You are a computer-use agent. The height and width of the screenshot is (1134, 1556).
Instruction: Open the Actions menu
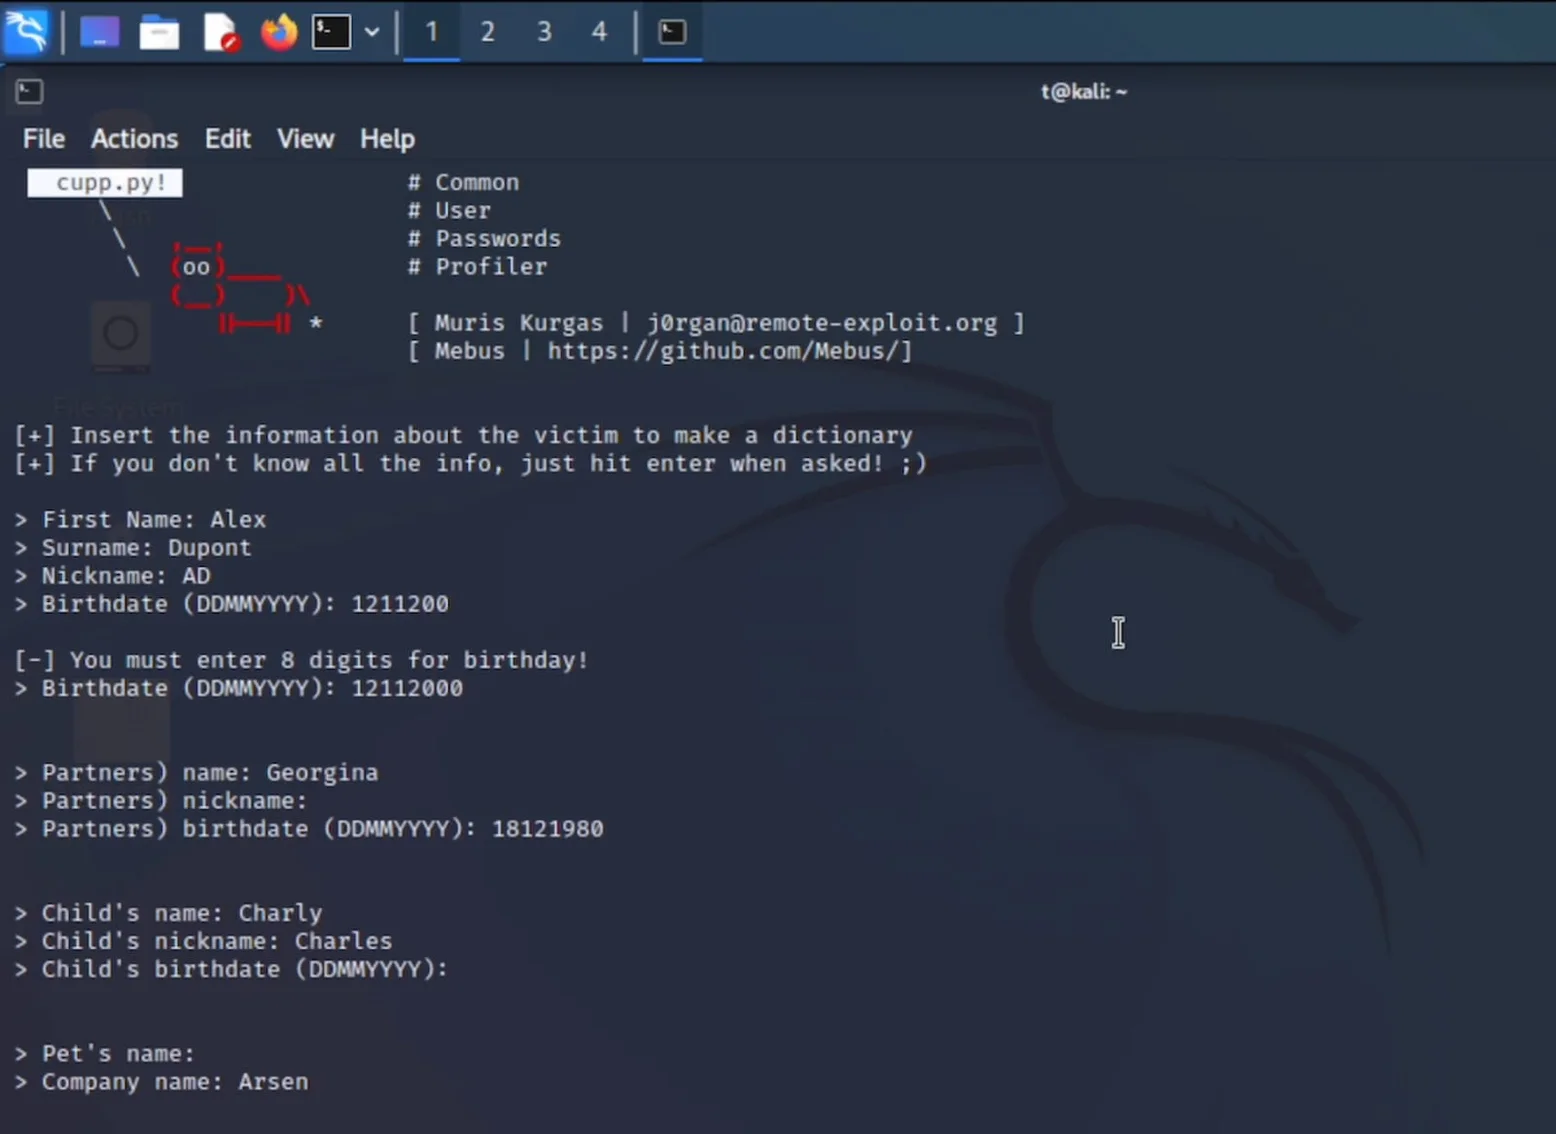[134, 139]
